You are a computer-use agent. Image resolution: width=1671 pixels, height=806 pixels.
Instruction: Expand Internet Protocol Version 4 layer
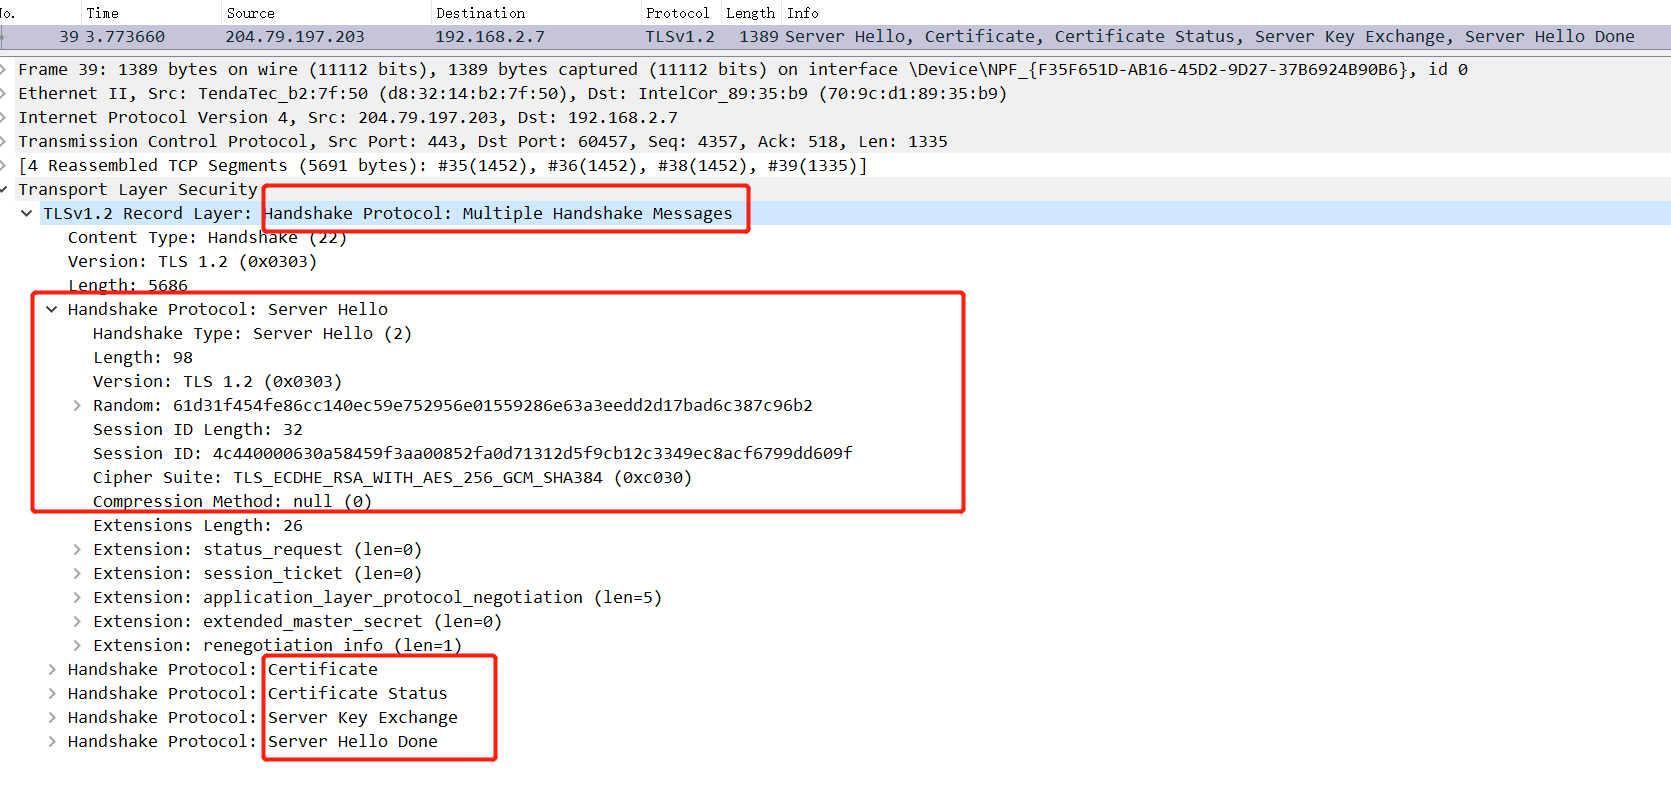5,118
